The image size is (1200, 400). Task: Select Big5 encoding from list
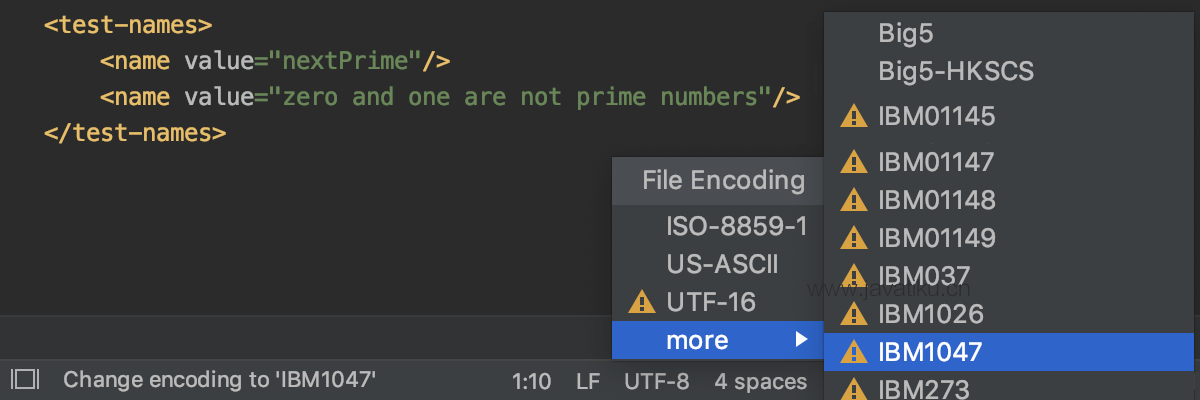905,33
